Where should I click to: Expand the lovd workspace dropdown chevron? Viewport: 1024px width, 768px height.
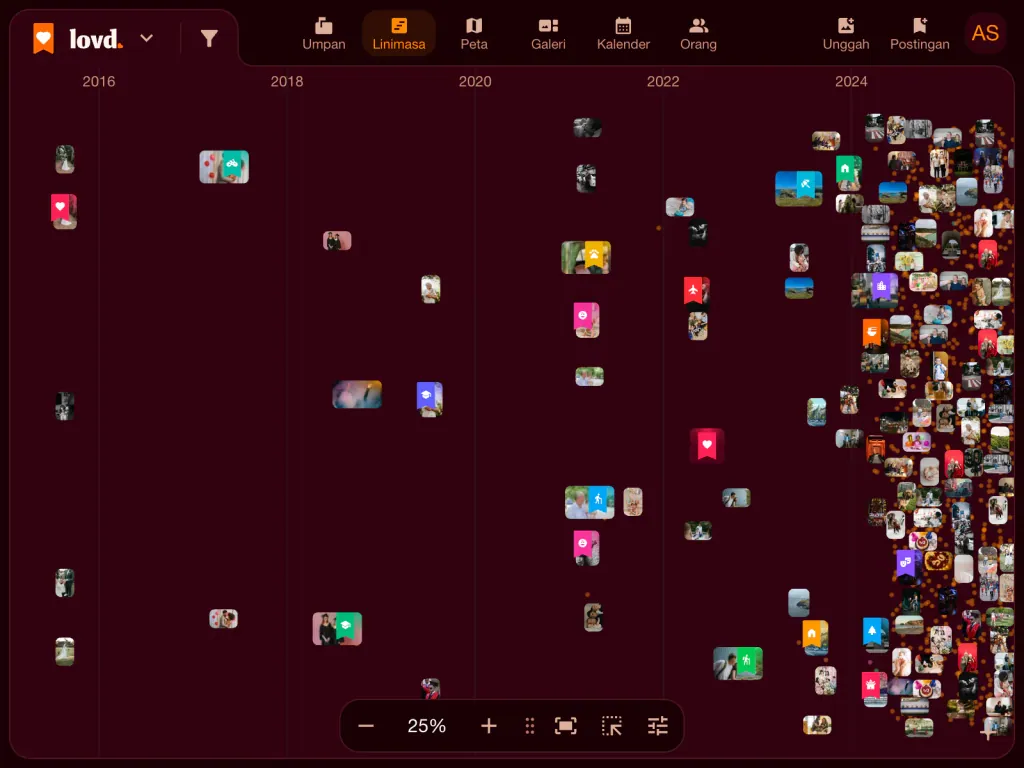[147, 38]
